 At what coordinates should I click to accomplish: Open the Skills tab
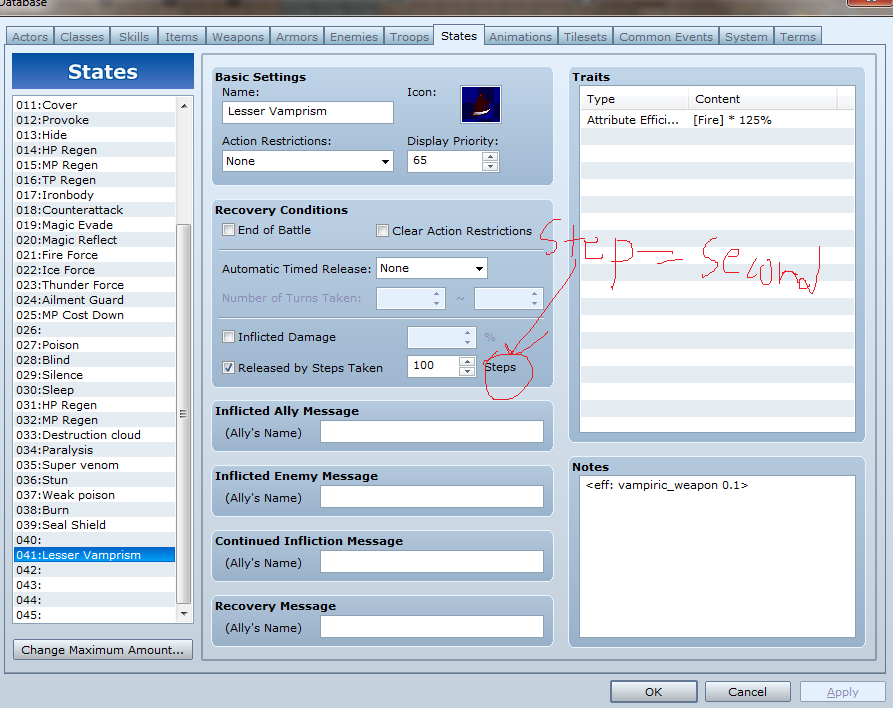coord(134,36)
